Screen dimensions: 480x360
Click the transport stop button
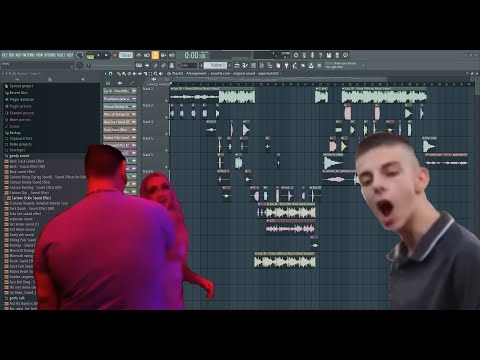pos(106,55)
